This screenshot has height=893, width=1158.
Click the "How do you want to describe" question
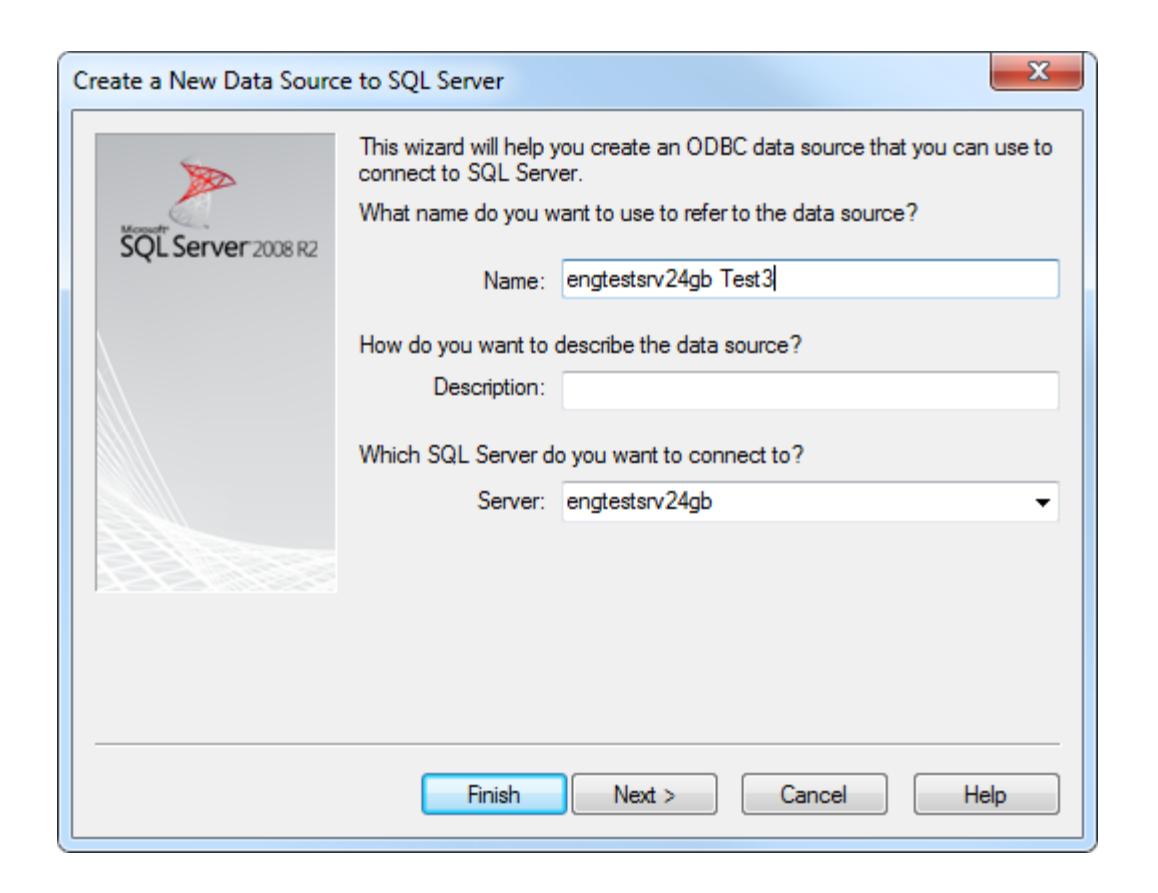coord(580,345)
